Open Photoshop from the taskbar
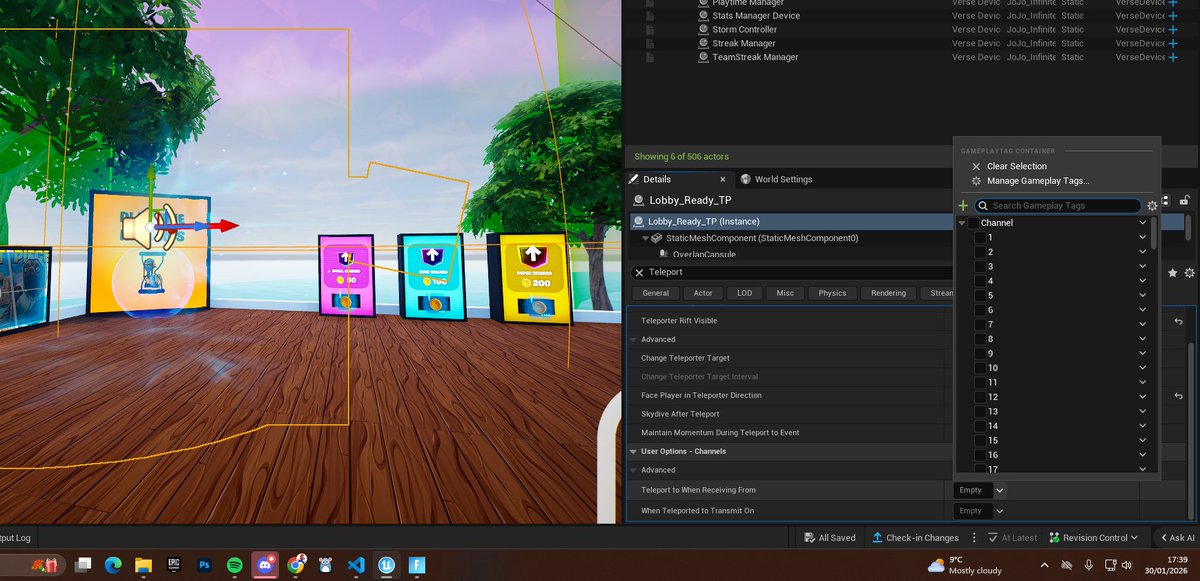Image resolution: width=1200 pixels, height=581 pixels. 205,565
